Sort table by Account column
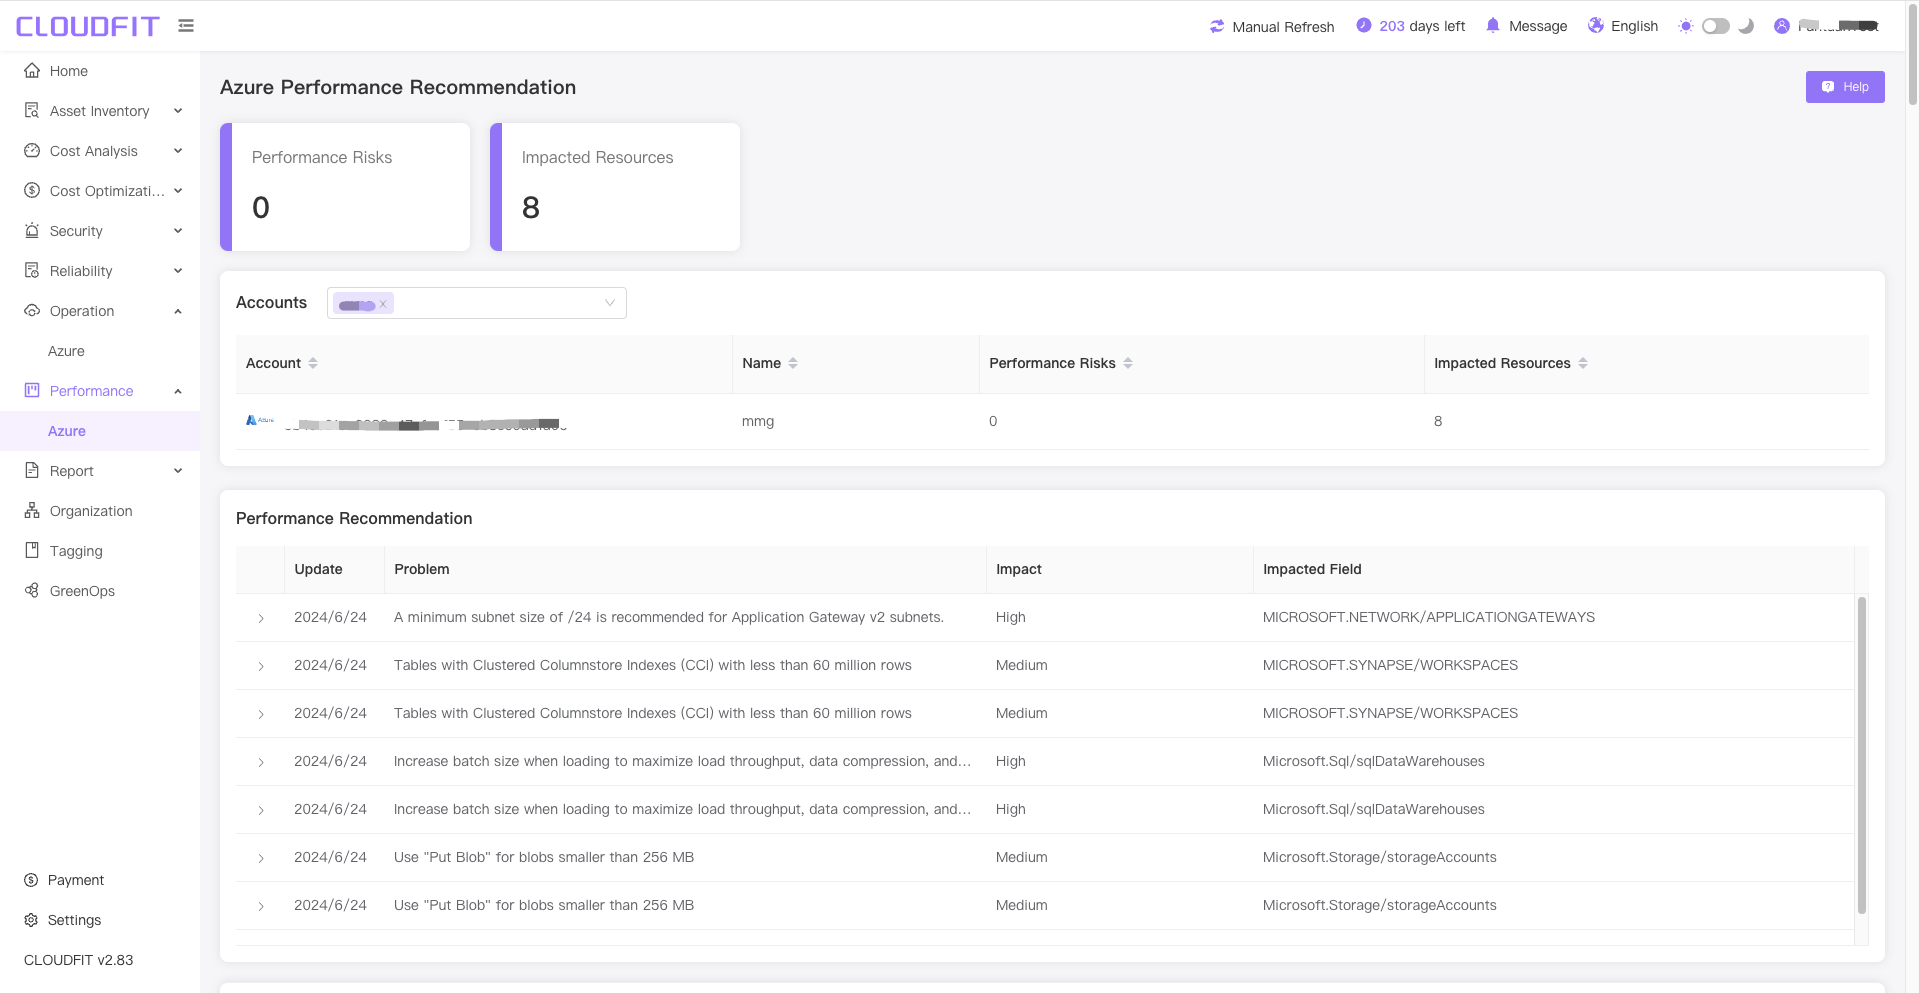Screen dimensions: 1919x993 pos(313,363)
